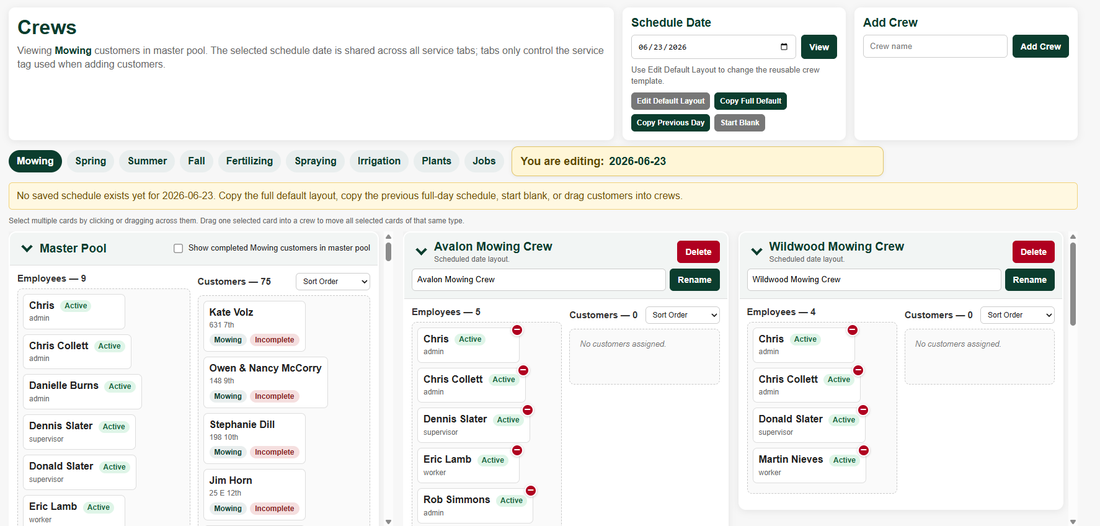Open the calendar picker in Schedule Date
This screenshot has width=1100, height=526.
point(784,47)
